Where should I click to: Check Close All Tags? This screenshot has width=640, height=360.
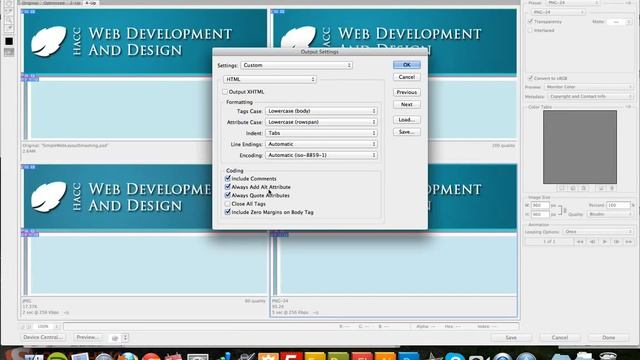228,204
